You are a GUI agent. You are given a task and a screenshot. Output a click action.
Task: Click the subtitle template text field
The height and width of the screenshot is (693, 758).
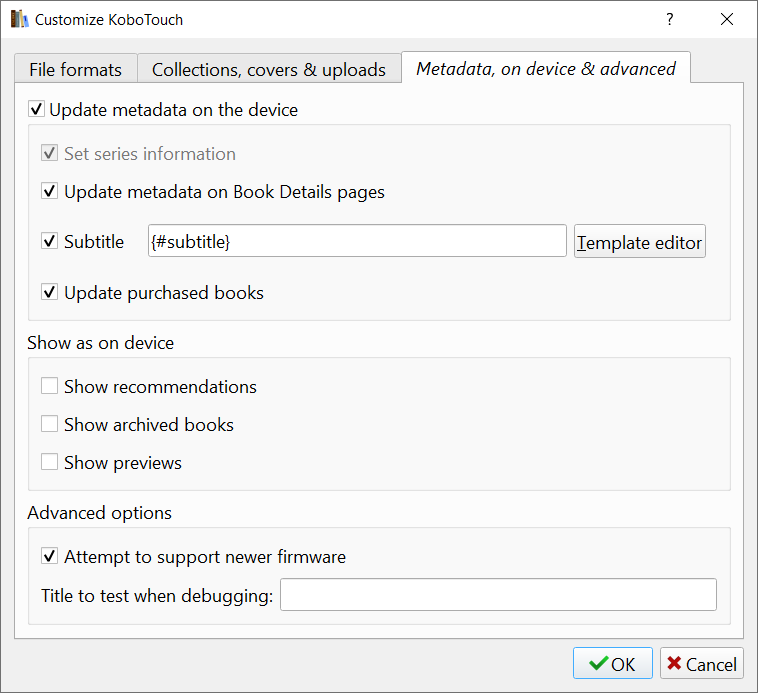coord(357,241)
